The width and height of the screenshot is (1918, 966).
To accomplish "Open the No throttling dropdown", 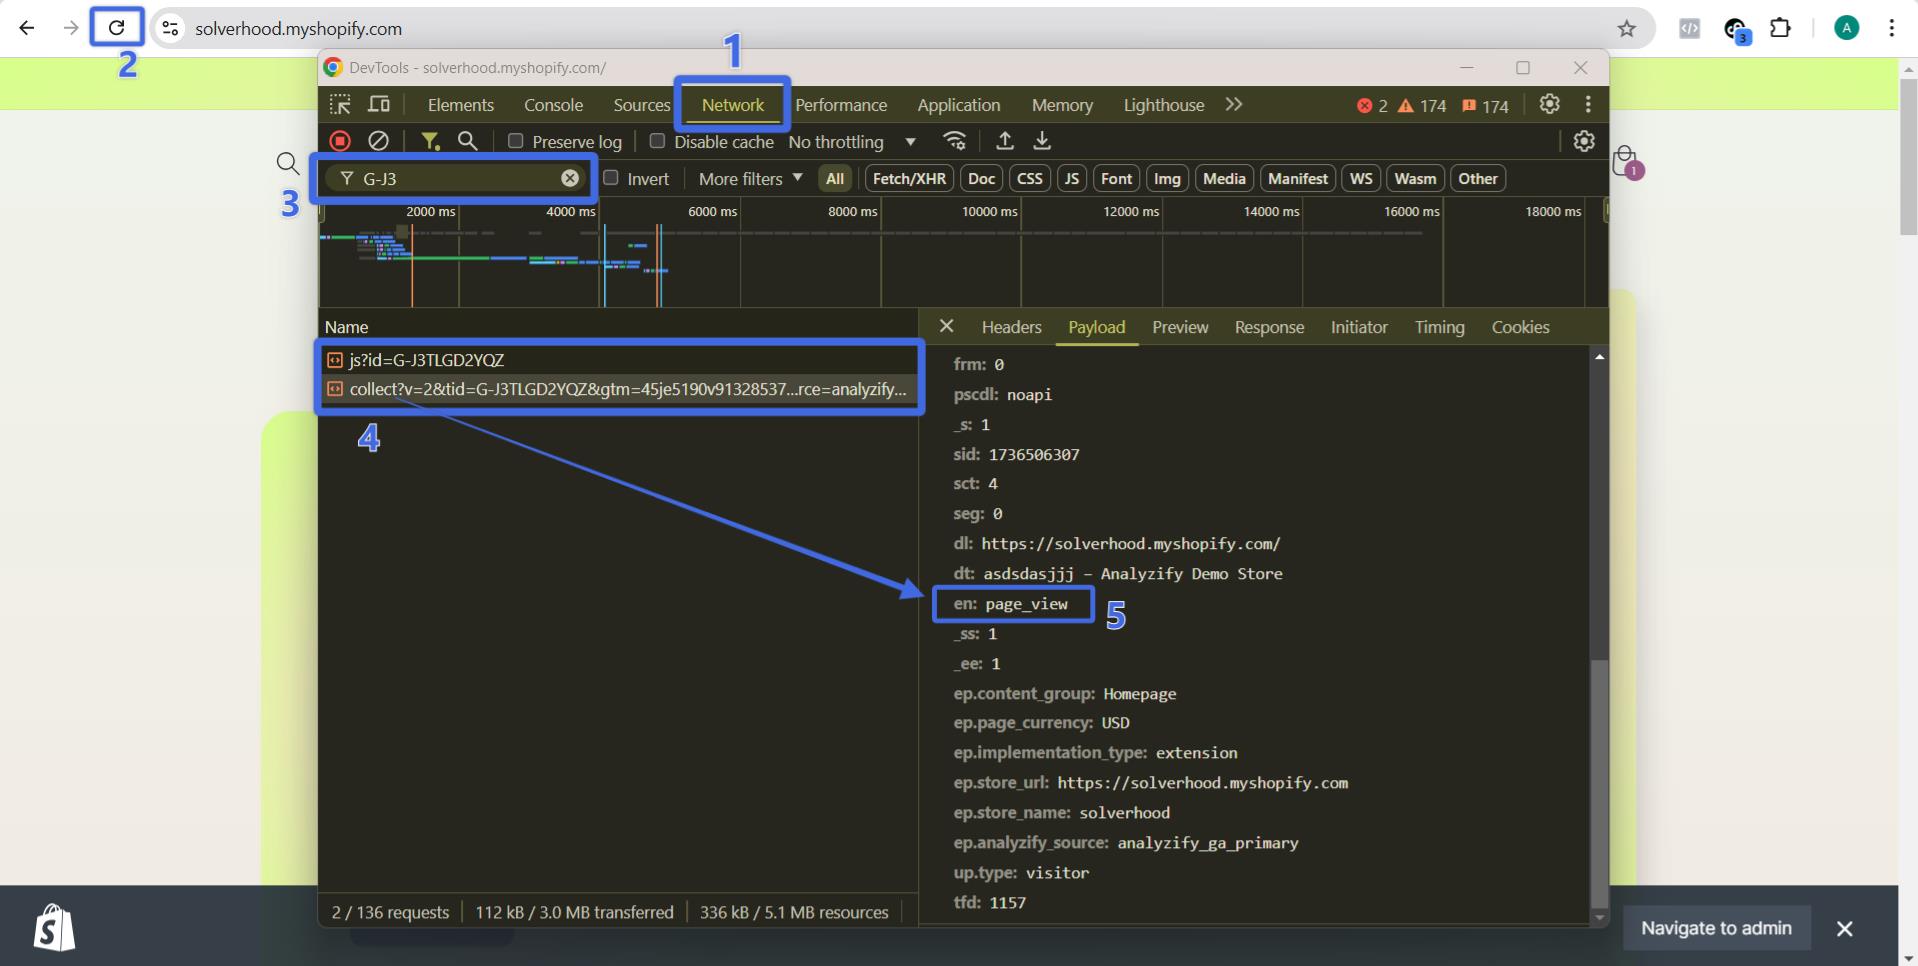I will (852, 142).
